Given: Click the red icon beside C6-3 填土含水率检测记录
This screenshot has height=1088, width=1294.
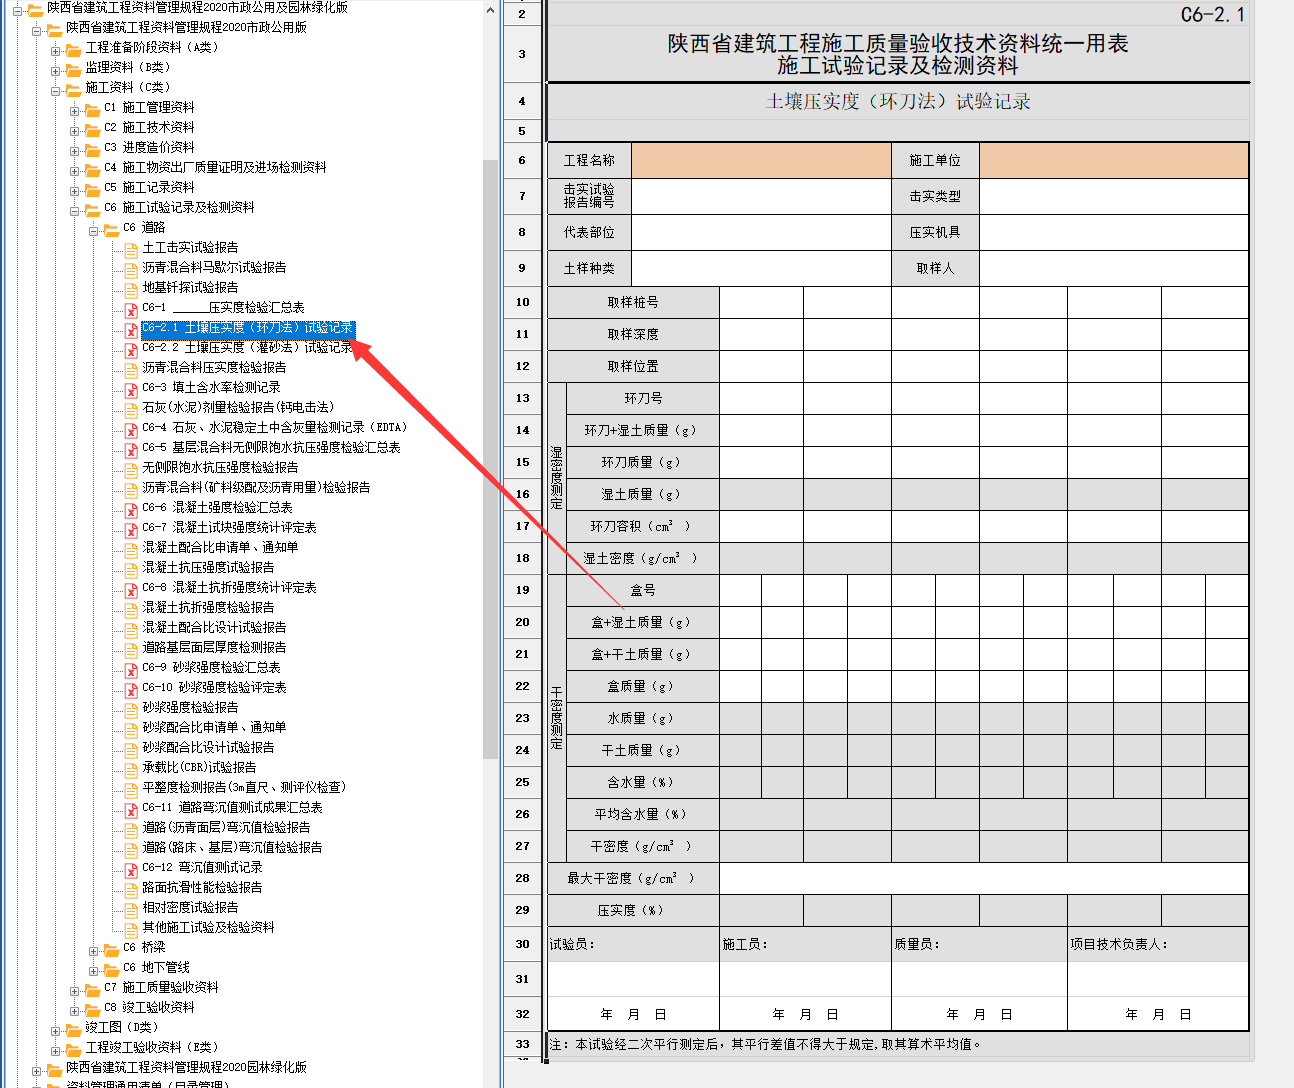Looking at the screenshot, I should (131, 389).
